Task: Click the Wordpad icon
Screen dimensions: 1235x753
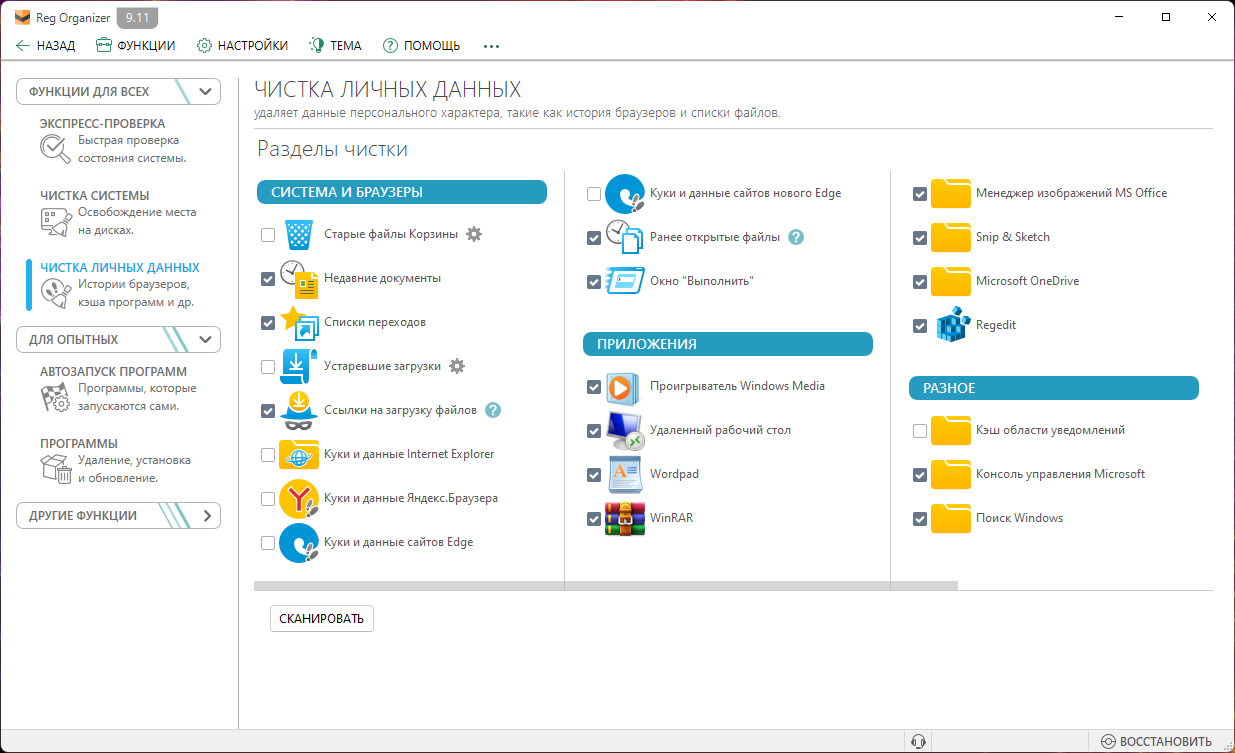Action: click(625, 475)
